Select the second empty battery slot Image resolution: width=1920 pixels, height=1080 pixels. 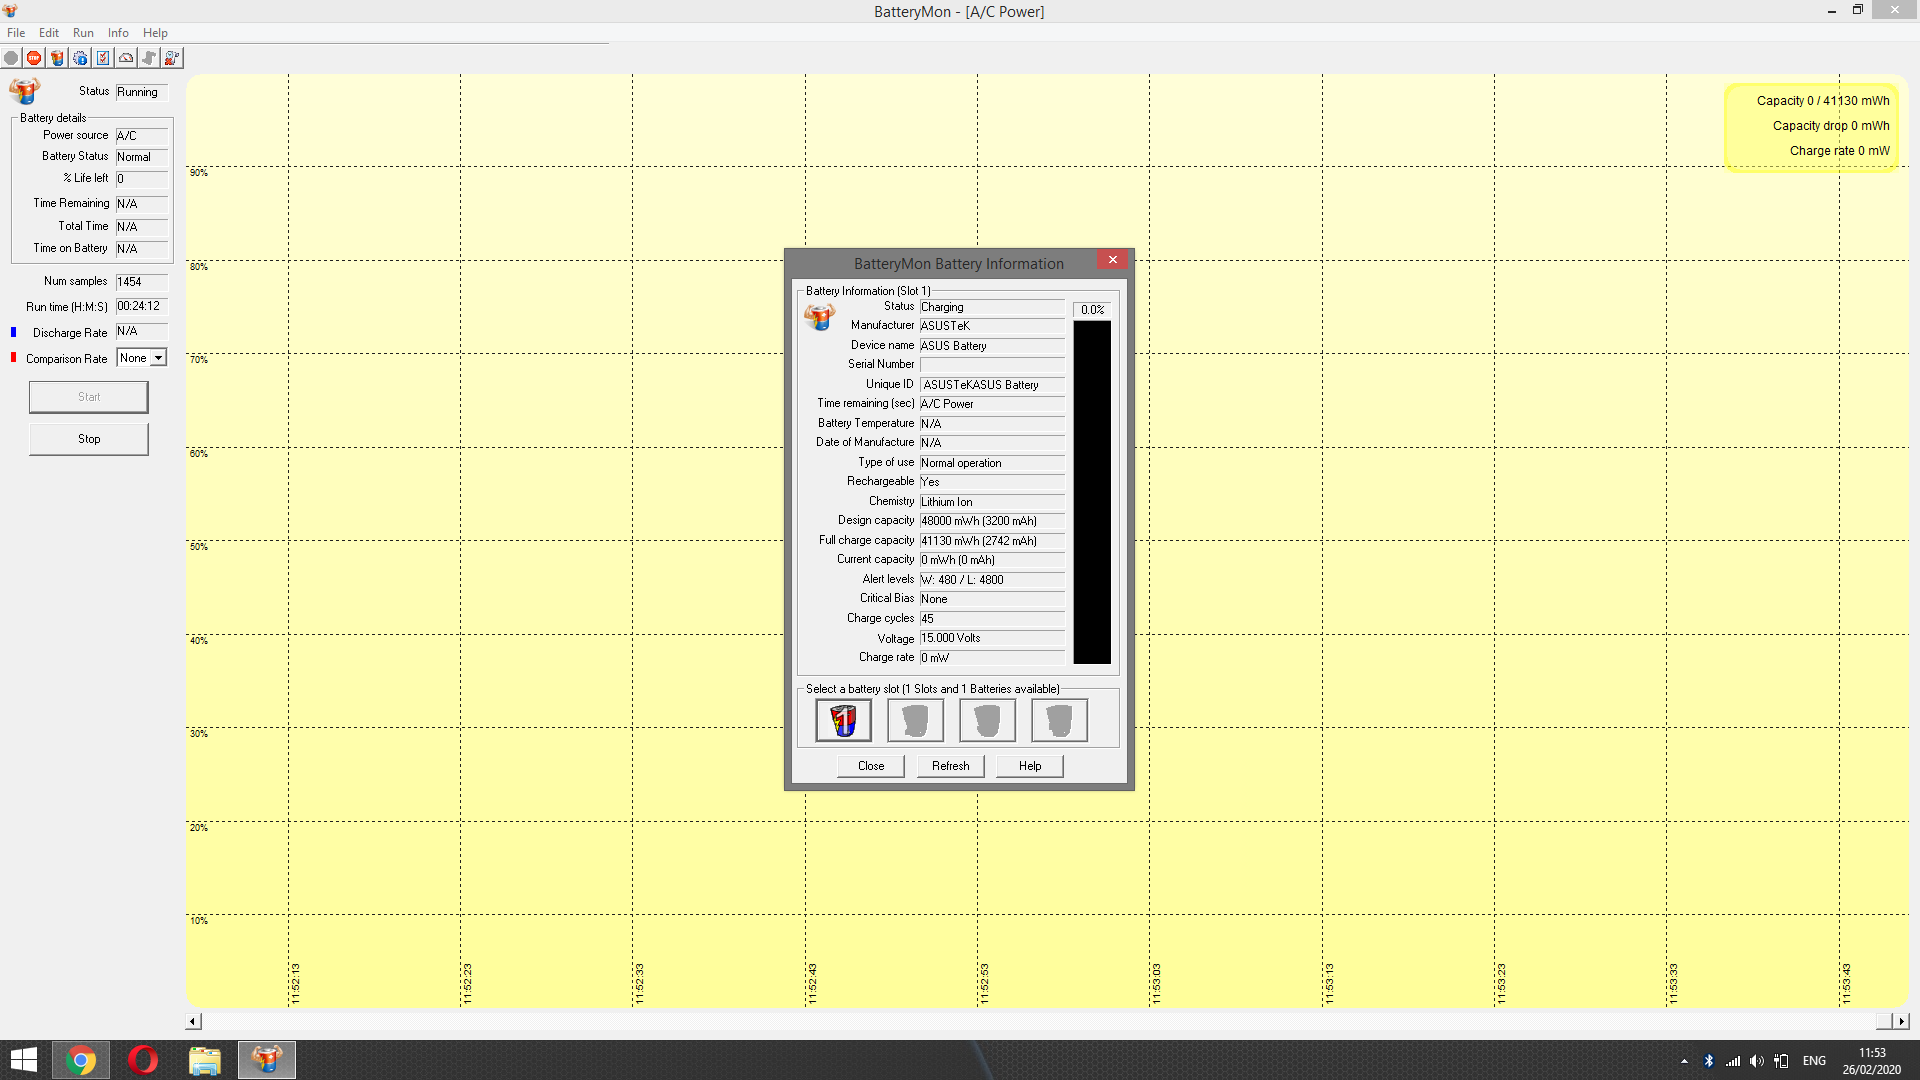coord(915,720)
